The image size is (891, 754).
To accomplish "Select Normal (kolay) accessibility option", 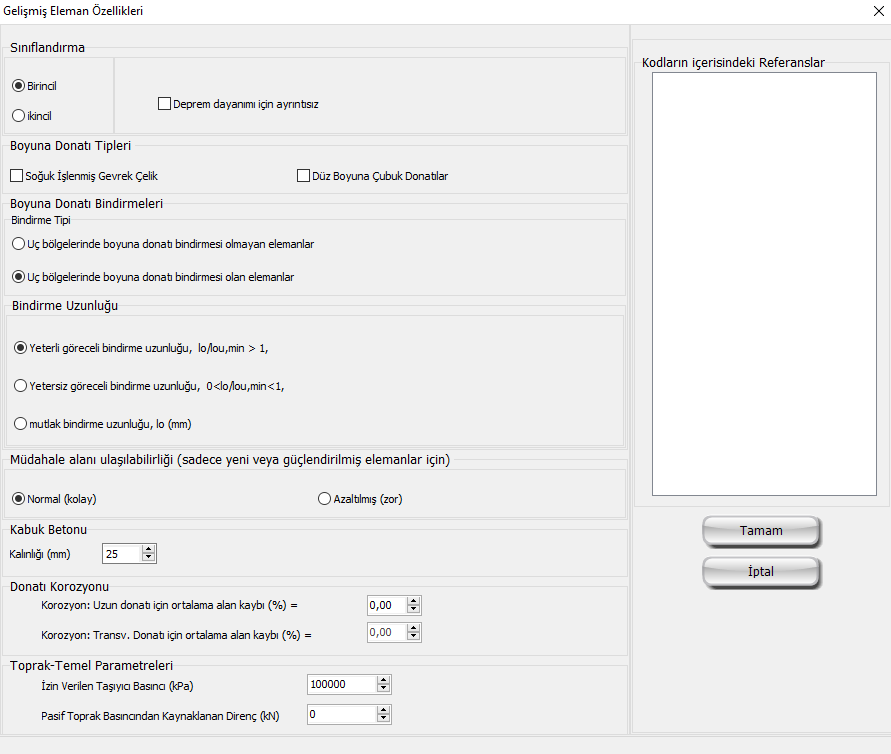I will pos(18,498).
